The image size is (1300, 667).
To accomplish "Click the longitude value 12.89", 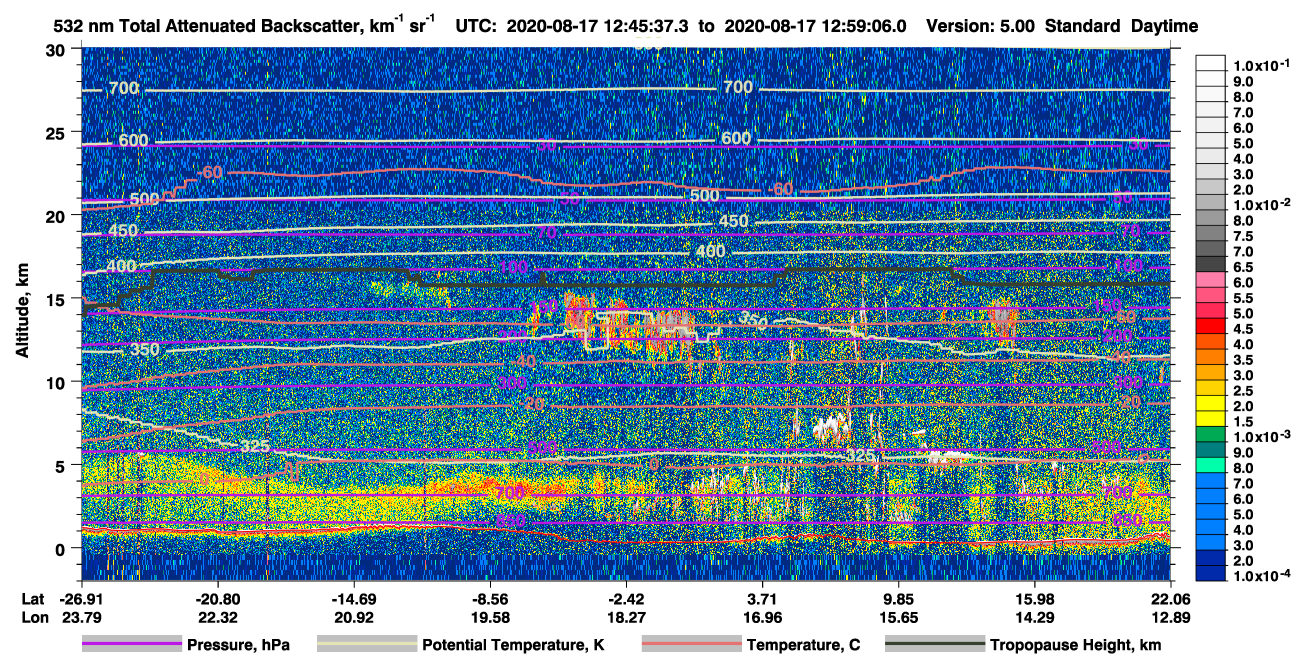I will tap(1170, 617).
